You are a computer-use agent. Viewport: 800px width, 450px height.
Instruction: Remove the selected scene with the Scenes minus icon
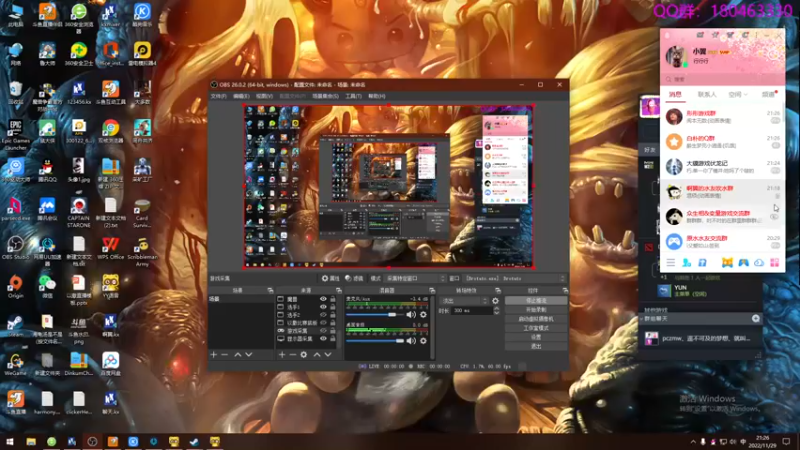225,355
